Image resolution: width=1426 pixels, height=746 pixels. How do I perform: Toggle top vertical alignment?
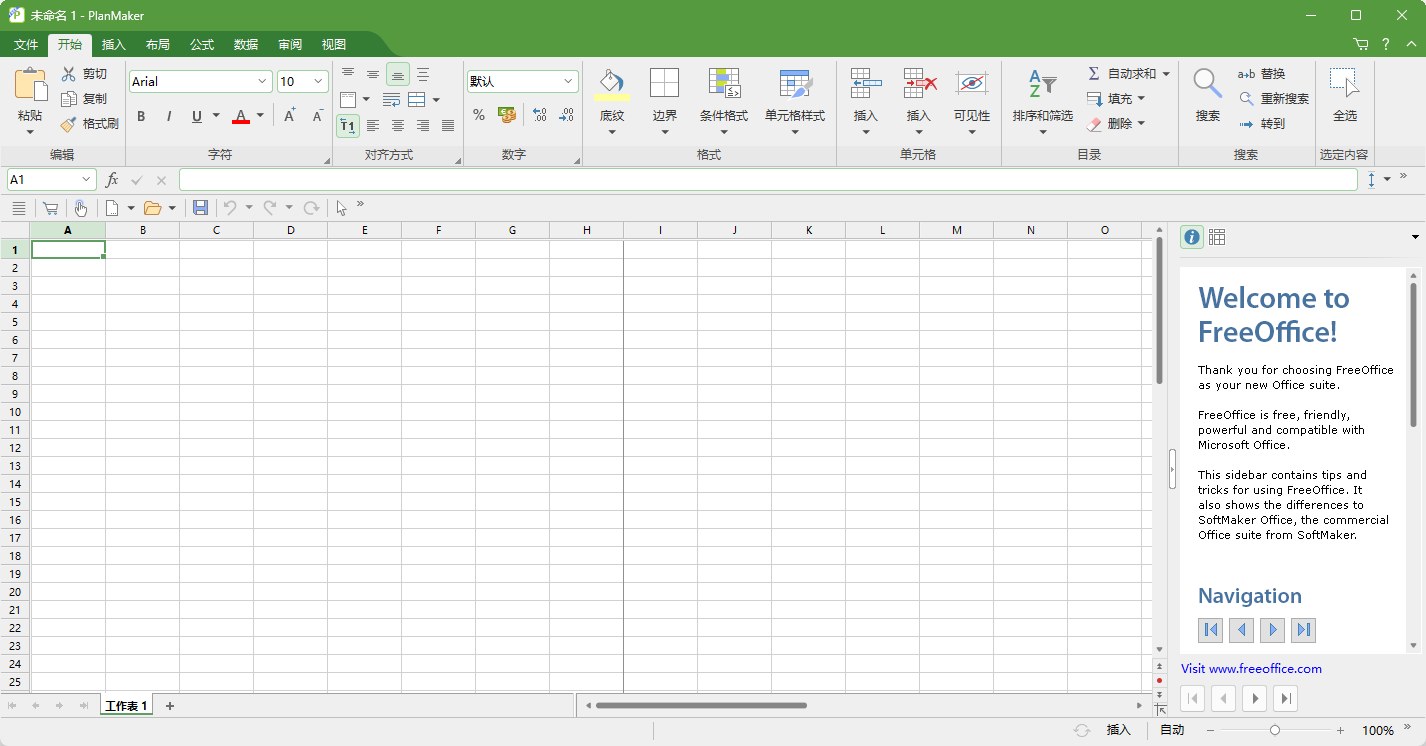click(x=347, y=74)
